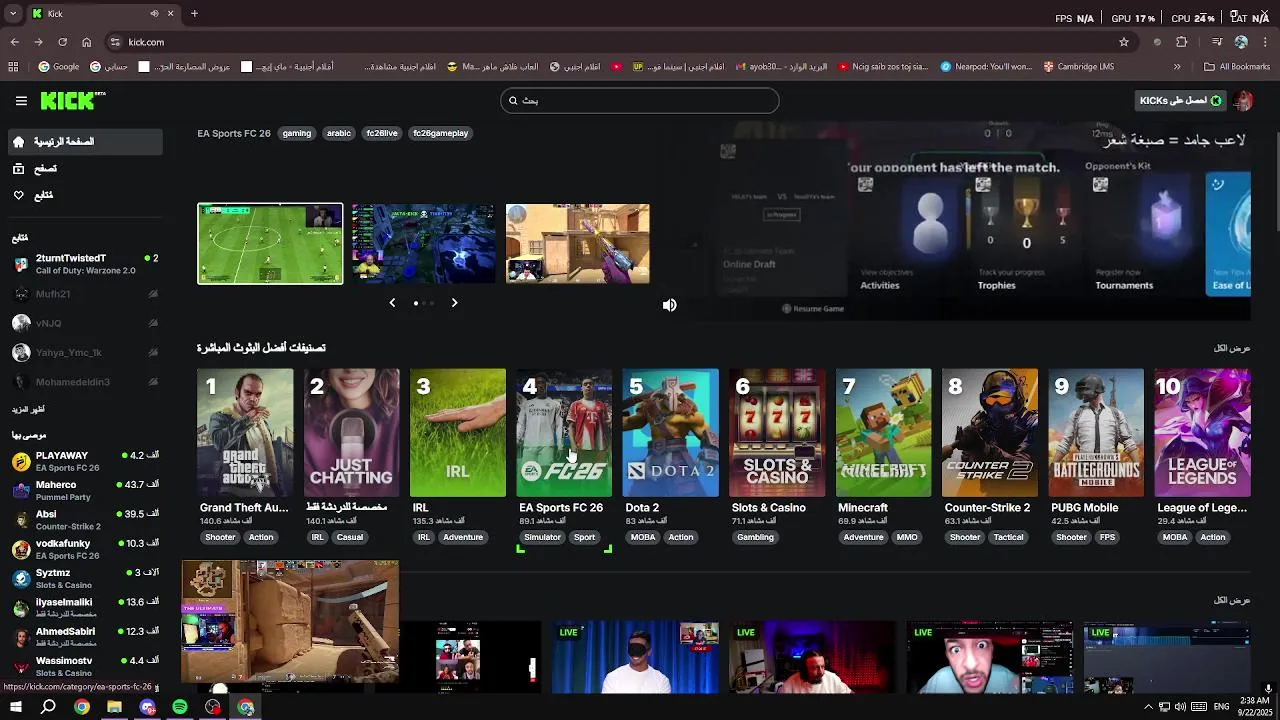1280x720 pixels.
Task: Open All Bookmarks folder
Action: coord(1237,67)
